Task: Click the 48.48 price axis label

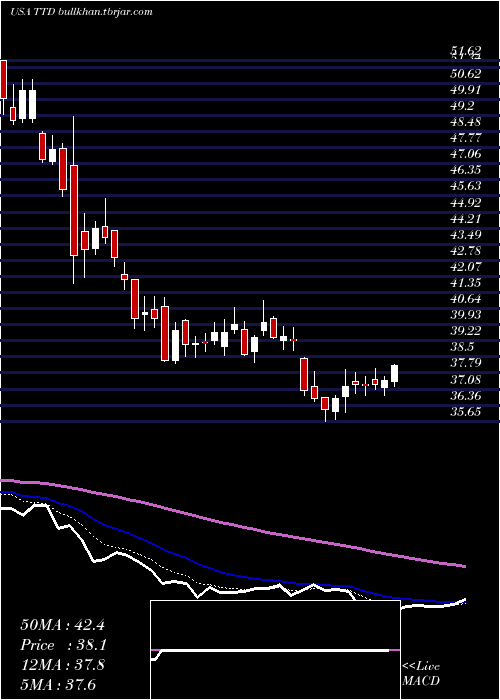Action: tap(466, 122)
